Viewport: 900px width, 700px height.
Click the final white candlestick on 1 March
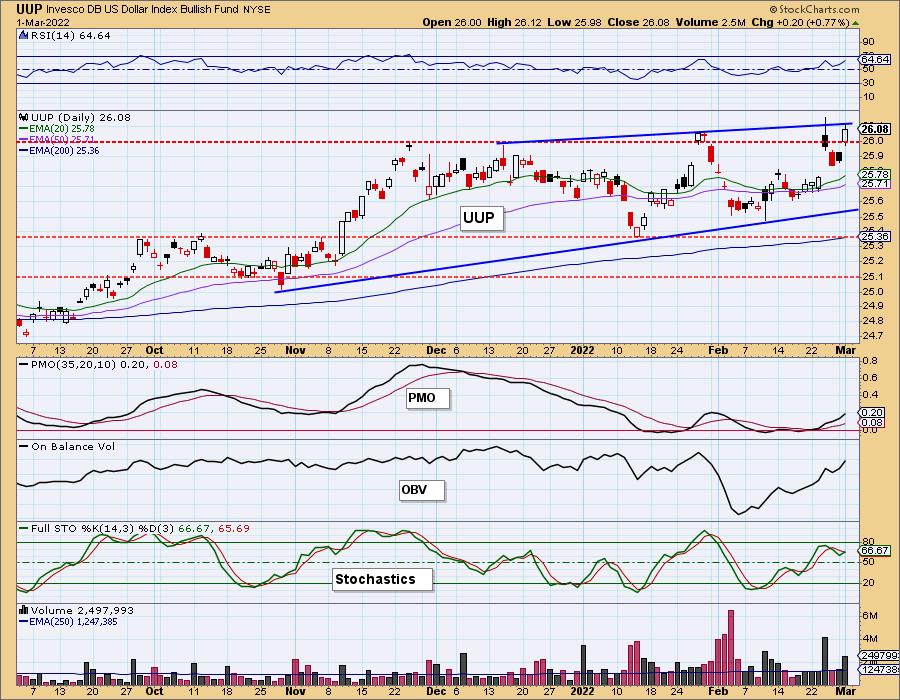coord(845,136)
